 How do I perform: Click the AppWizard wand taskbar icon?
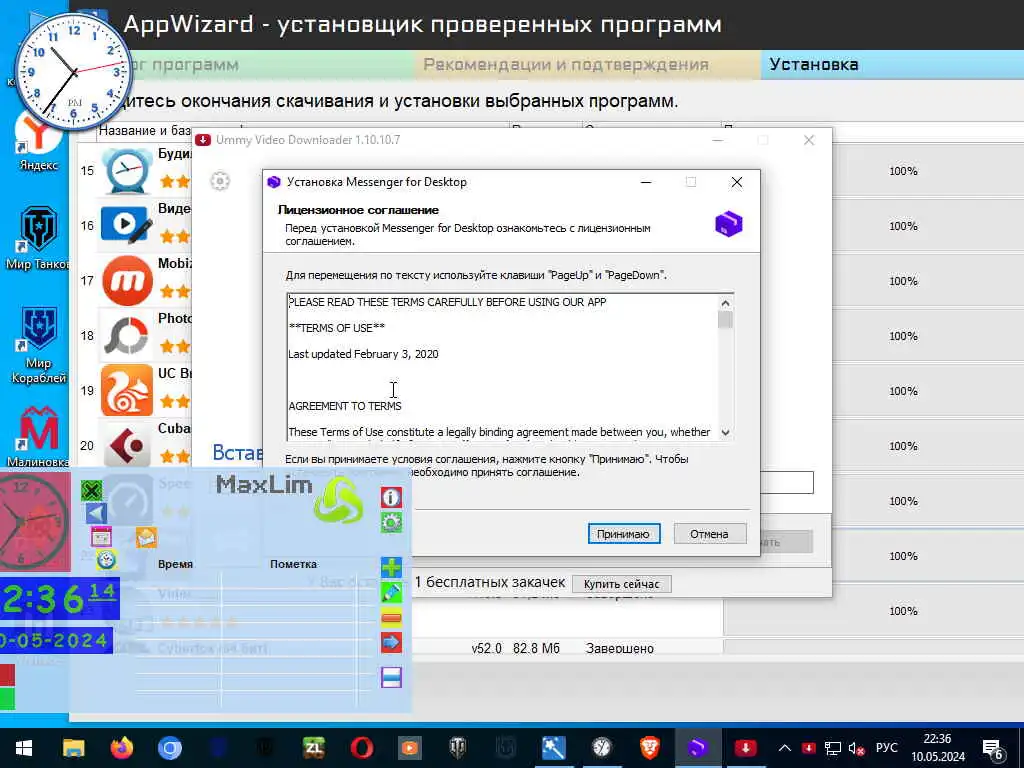tap(553, 748)
